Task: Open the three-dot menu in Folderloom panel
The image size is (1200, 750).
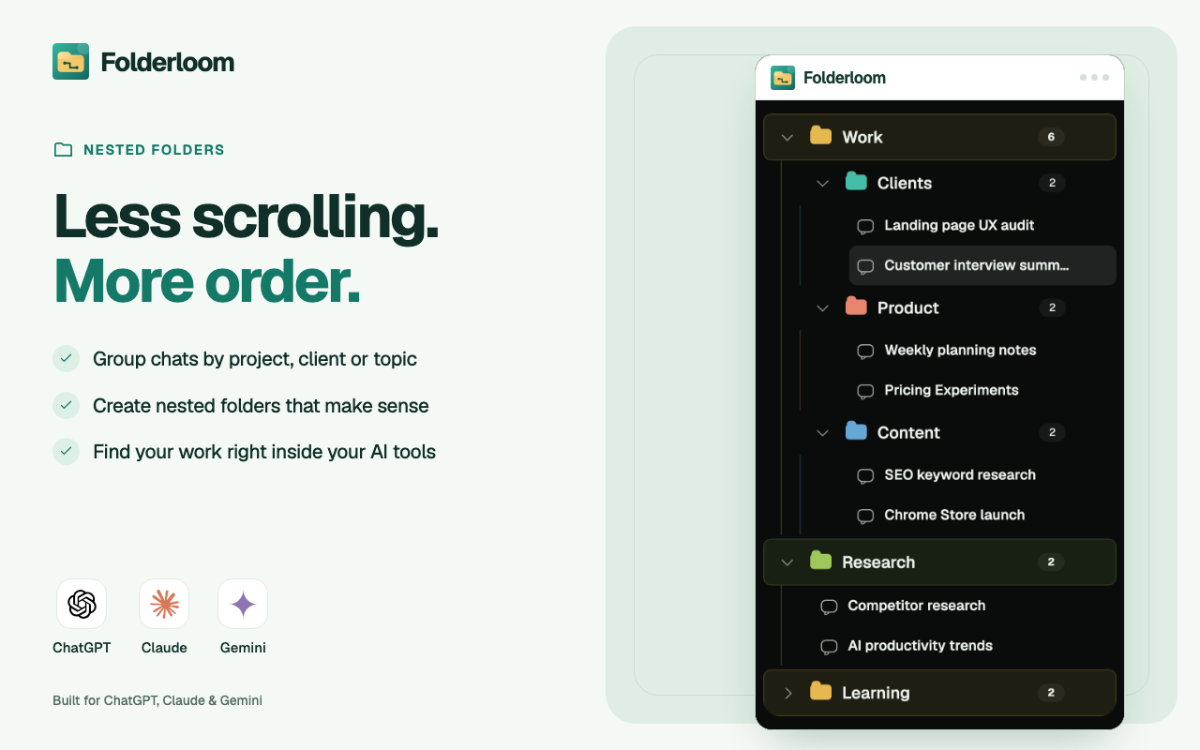Action: (1094, 78)
